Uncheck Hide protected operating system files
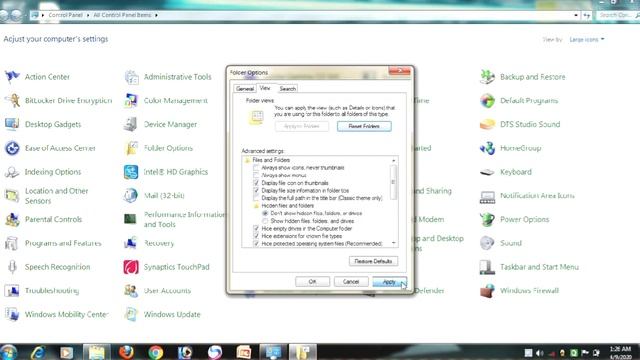Image resolution: width=640 pixels, height=360 pixels. coord(256,244)
